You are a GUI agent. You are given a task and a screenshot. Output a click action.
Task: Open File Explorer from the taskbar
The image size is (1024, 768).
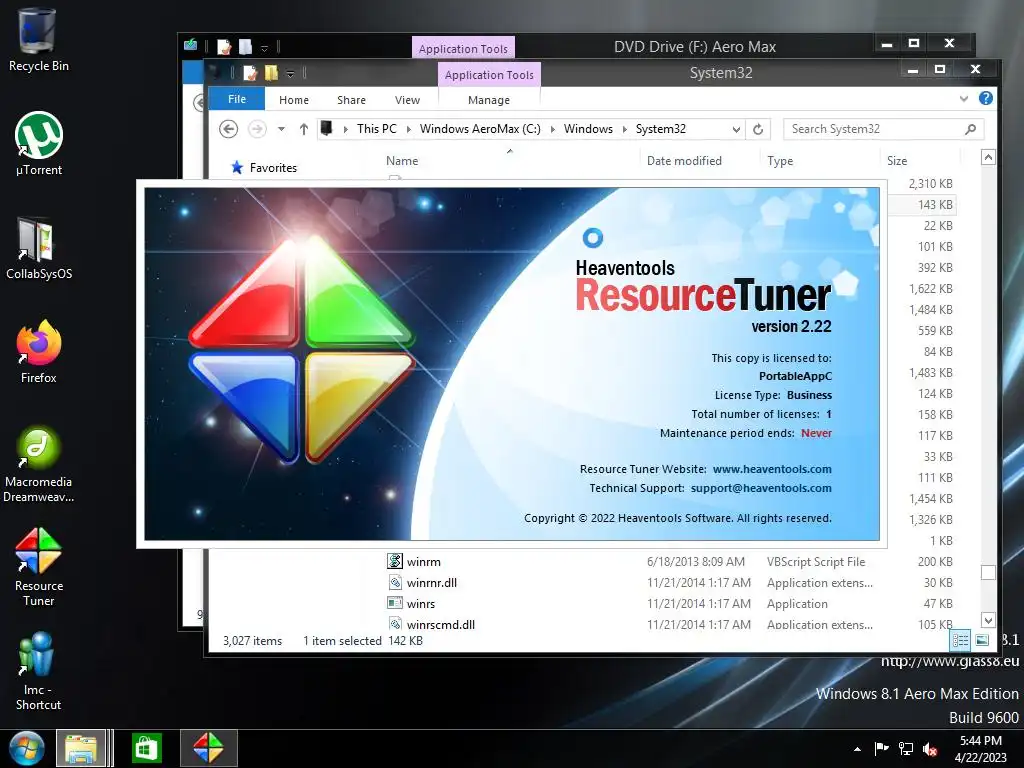(x=81, y=748)
